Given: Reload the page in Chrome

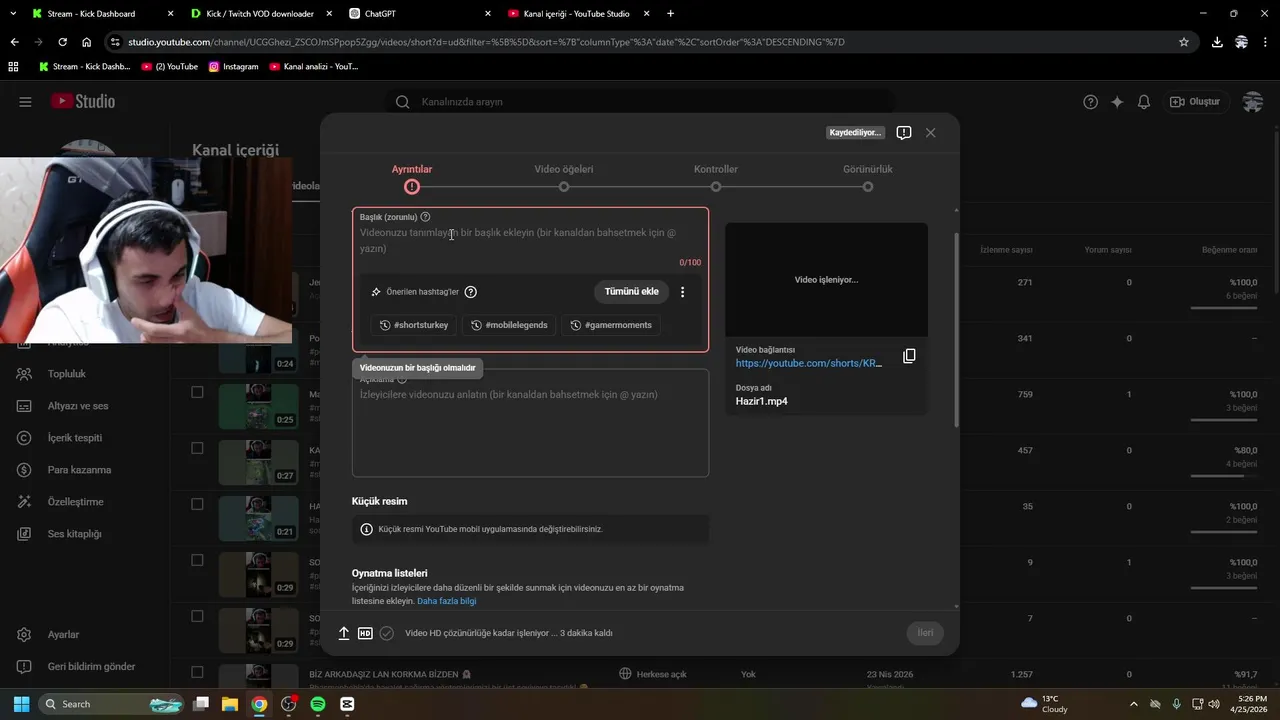Looking at the screenshot, I should point(62,42).
